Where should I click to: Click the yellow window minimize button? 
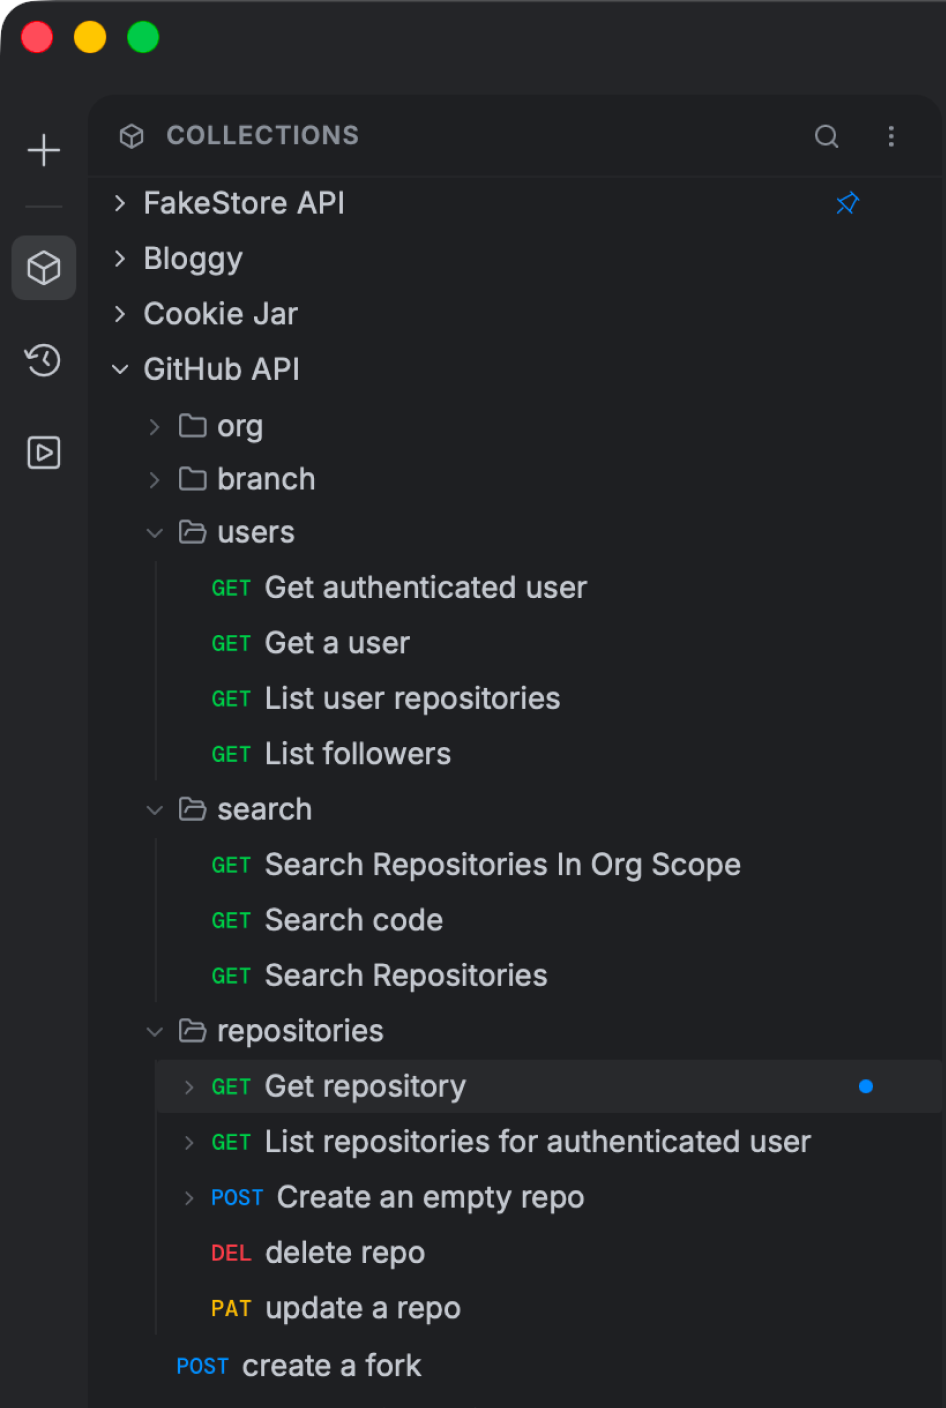coord(90,37)
